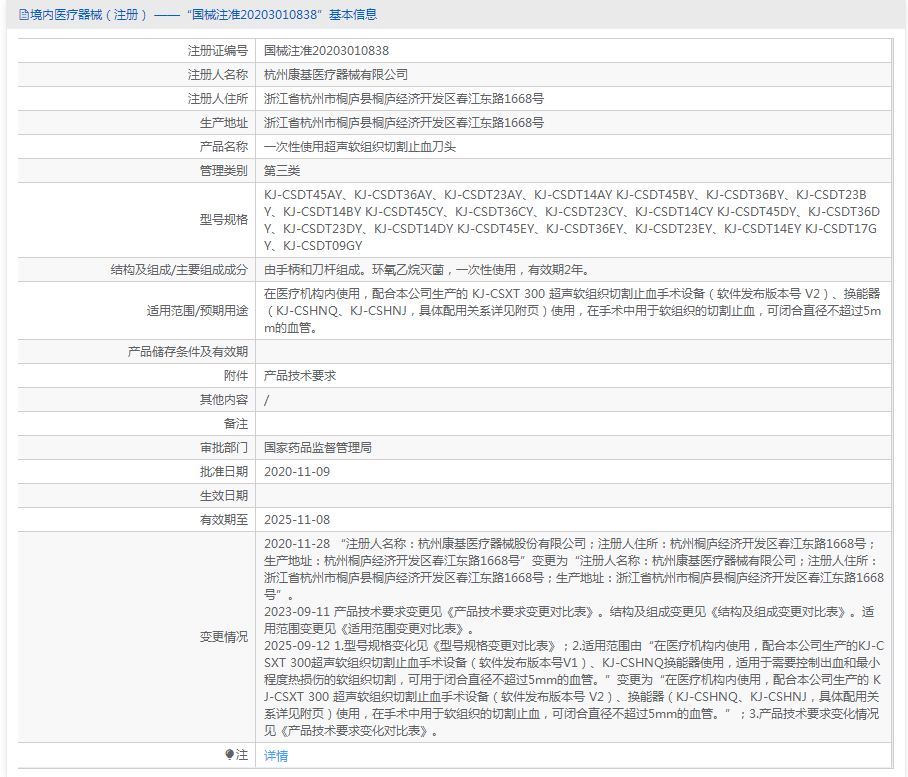Select product name 一次性使用超声软组织切割止血刀头
The image size is (908, 777).
(x=360, y=147)
